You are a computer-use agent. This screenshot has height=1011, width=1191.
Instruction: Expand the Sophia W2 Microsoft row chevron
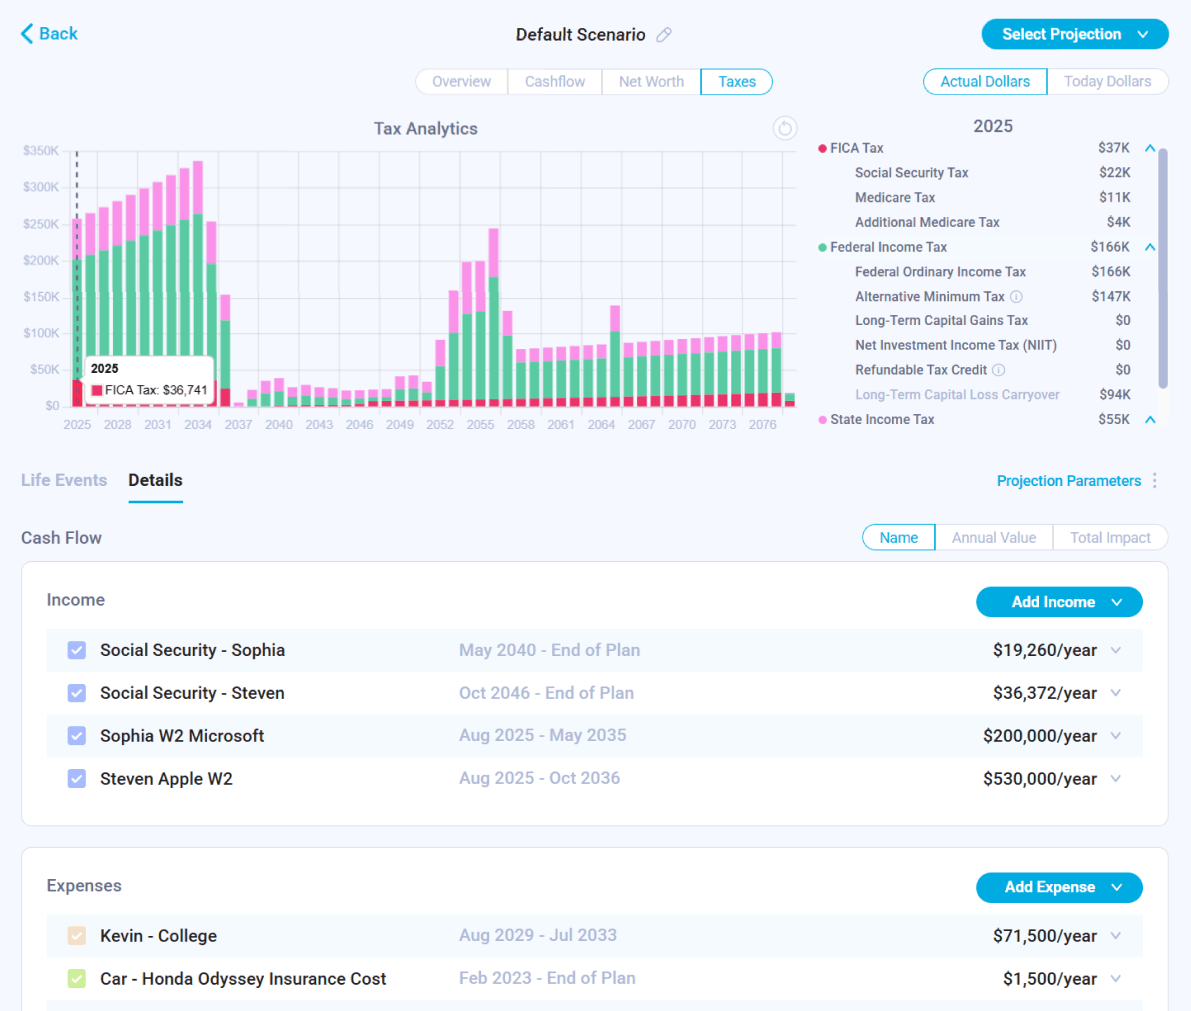coord(1116,736)
